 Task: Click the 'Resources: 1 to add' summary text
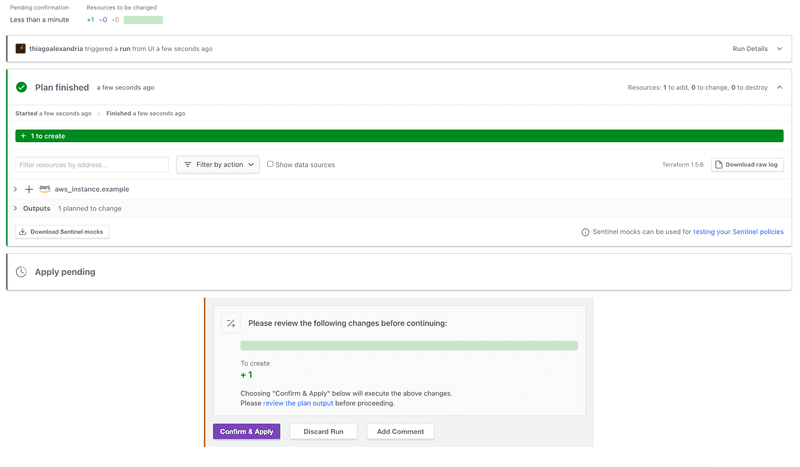(x=697, y=87)
